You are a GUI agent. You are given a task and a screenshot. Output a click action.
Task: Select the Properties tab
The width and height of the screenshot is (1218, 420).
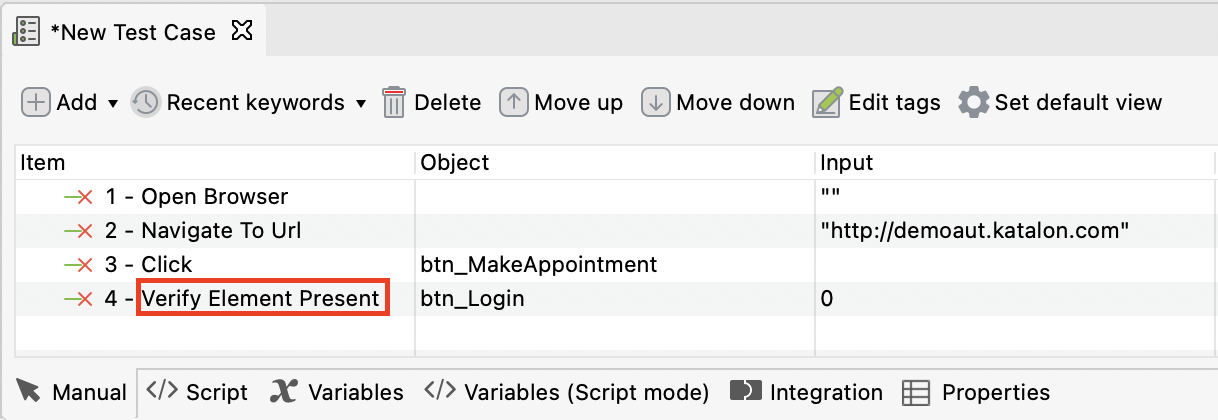[976, 392]
